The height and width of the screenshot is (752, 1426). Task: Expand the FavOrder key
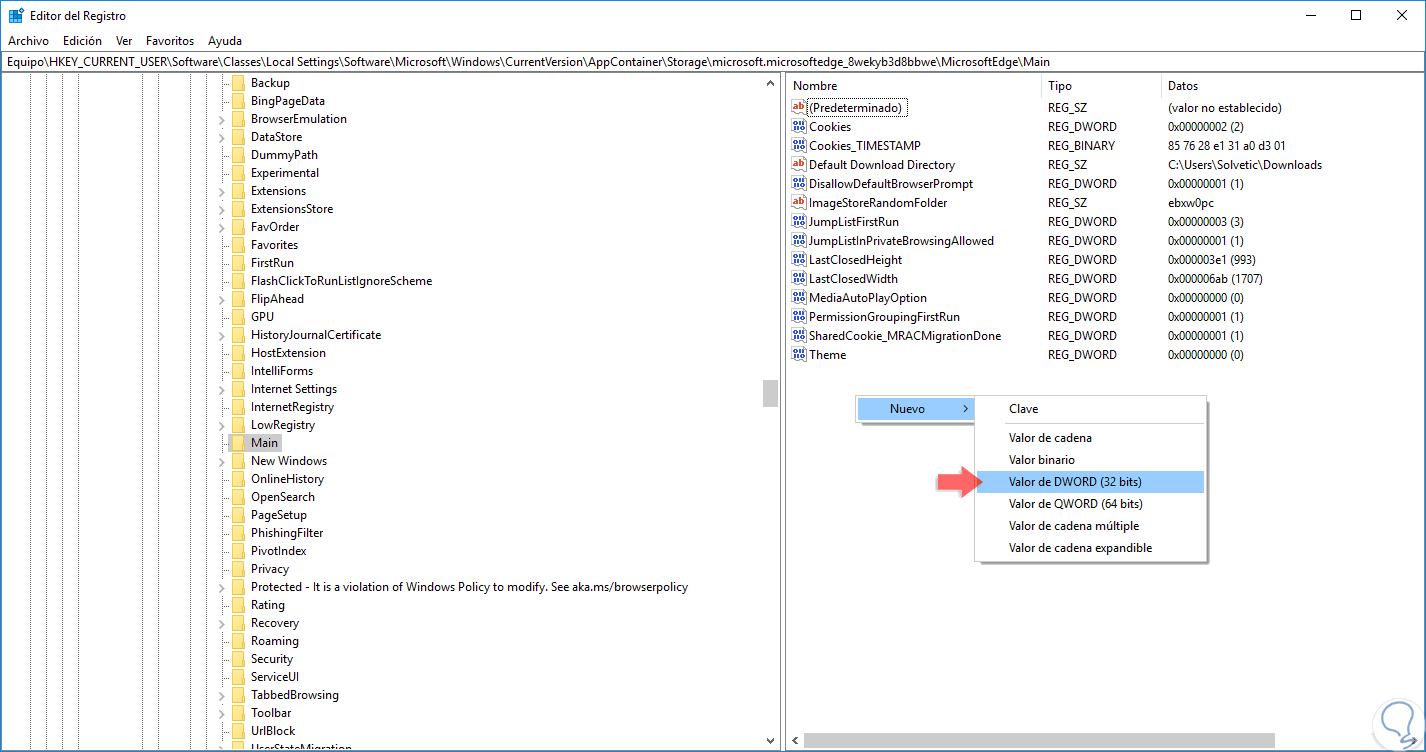pos(222,227)
